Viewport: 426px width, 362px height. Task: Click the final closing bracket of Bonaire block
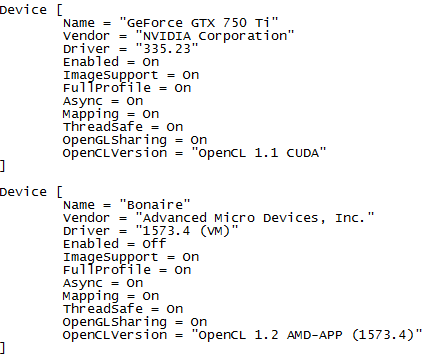(2, 348)
